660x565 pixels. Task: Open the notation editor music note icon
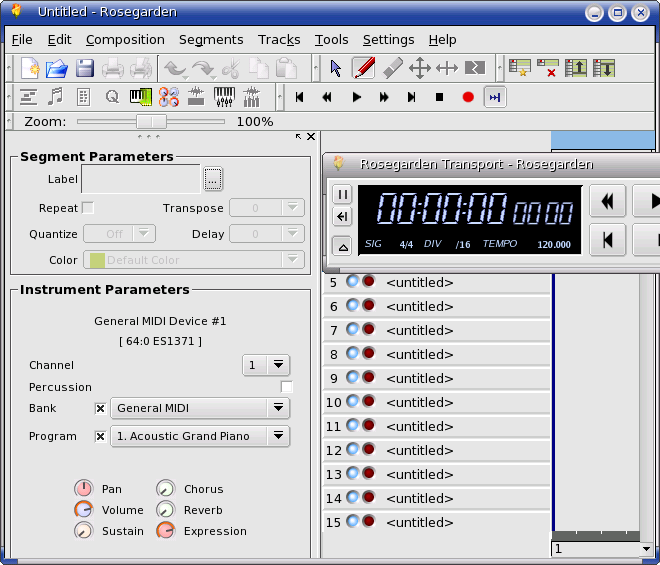[x=56, y=97]
